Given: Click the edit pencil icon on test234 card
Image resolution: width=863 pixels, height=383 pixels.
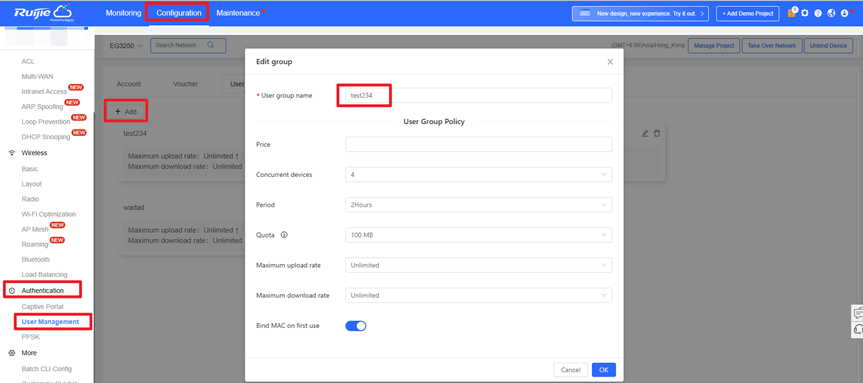Looking at the screenshot, I should pyautogui.click(x=645, y=134).
